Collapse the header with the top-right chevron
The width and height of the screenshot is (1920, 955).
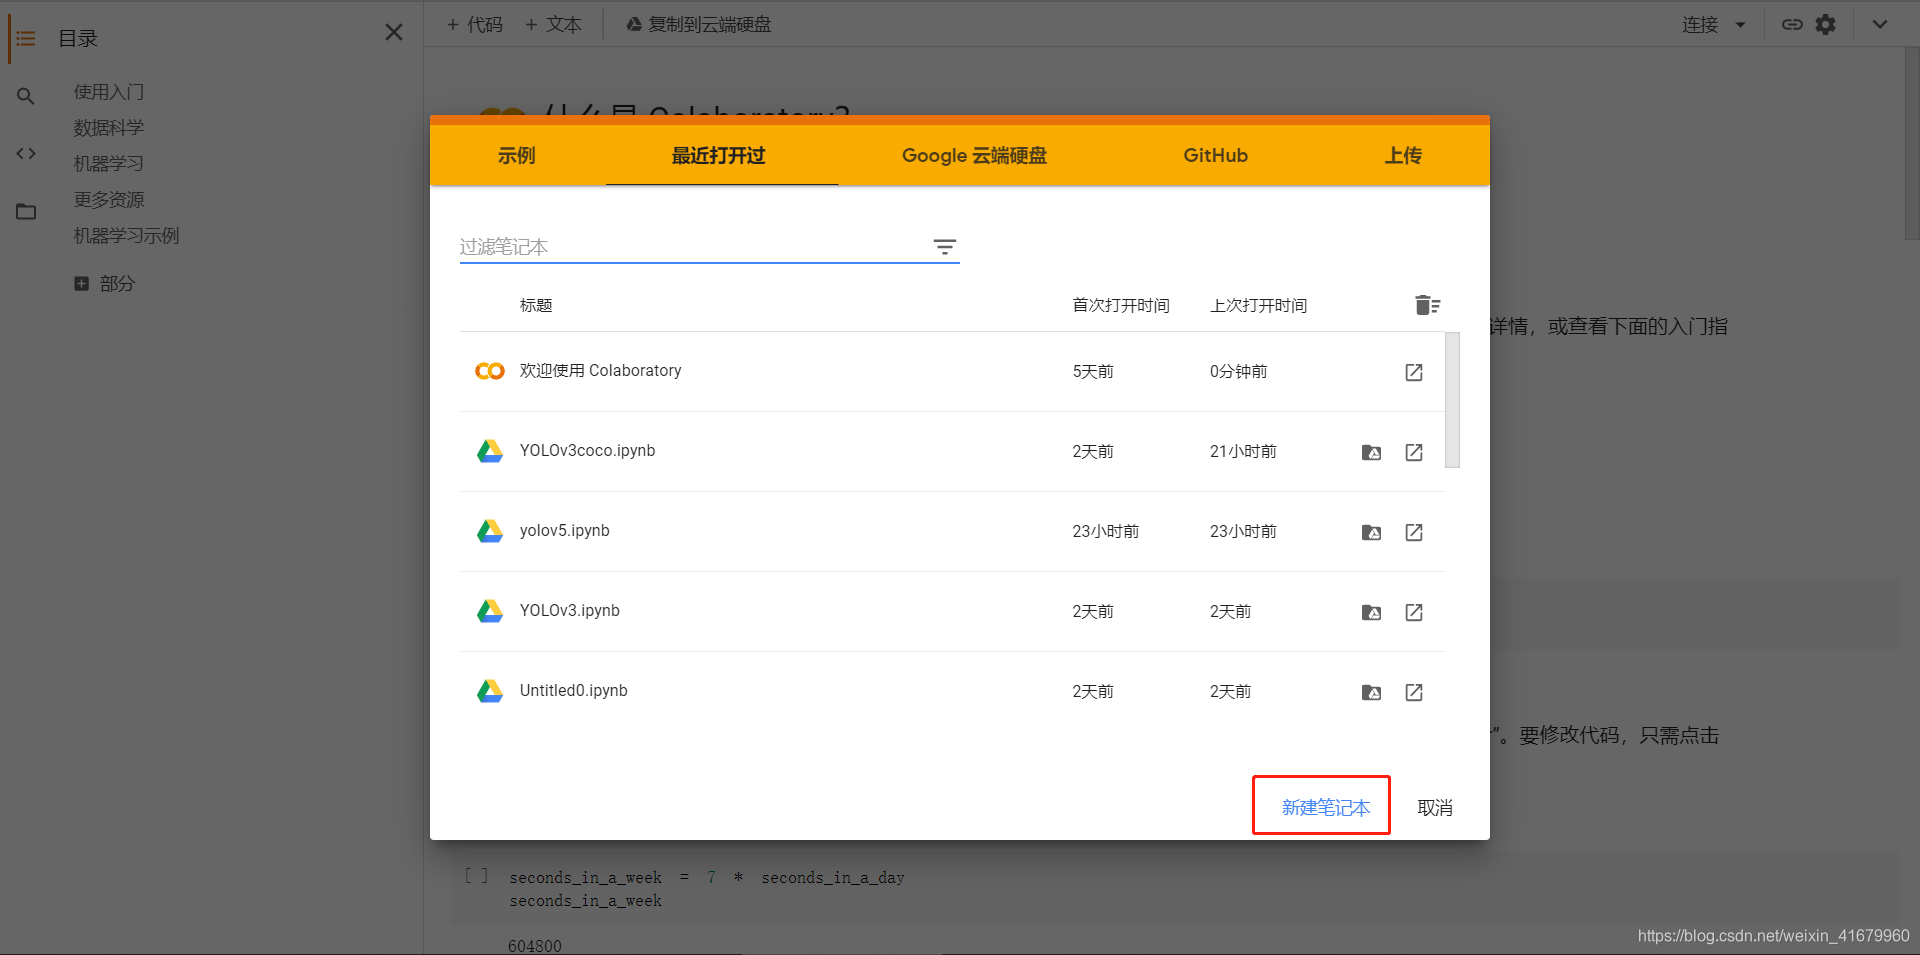(1880, 24)
